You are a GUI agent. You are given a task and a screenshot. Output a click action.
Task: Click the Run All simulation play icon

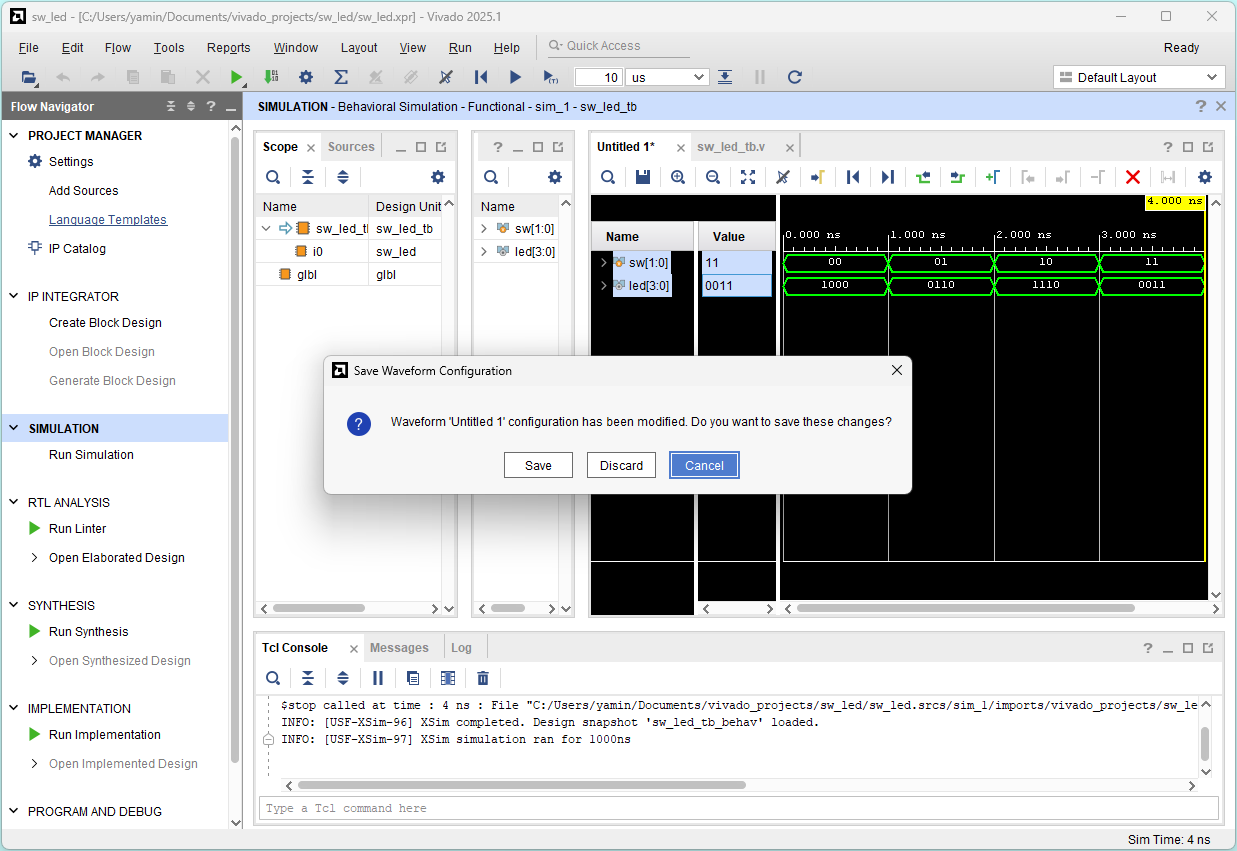point(515,77)
